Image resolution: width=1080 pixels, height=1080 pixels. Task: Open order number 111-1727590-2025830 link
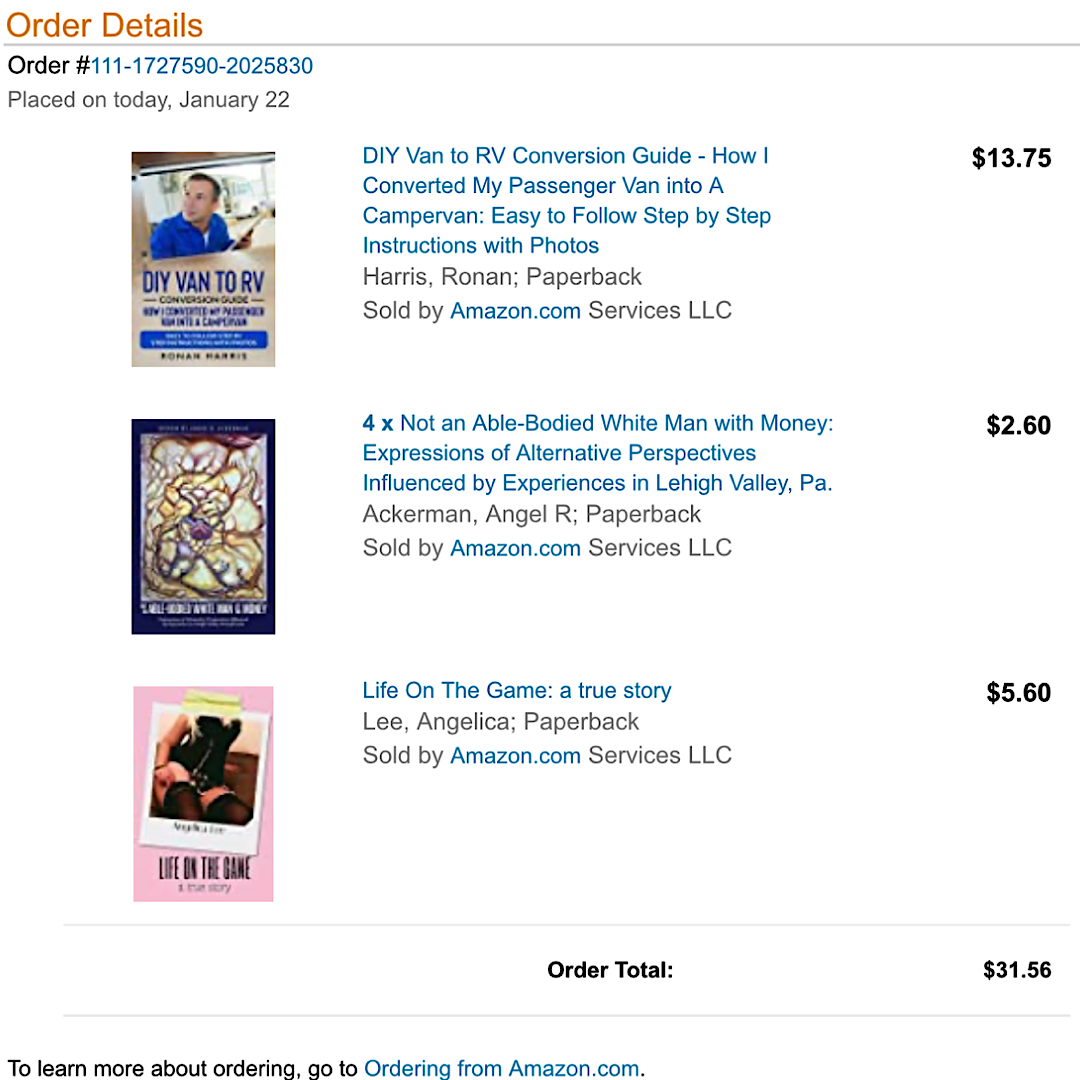[202, 67]
